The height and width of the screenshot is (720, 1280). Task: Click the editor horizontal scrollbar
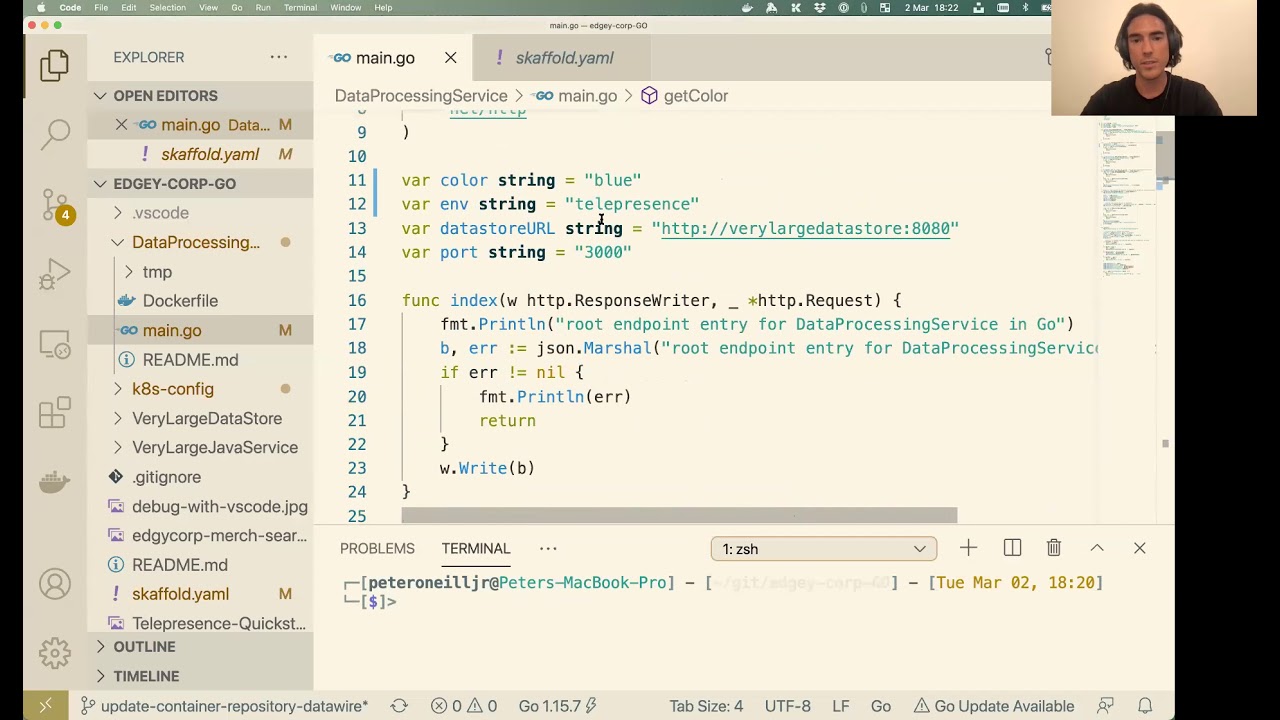(679, 516)
